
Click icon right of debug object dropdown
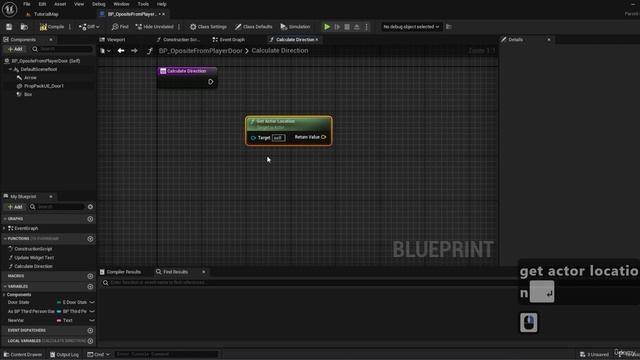click(x=449, y=27)
